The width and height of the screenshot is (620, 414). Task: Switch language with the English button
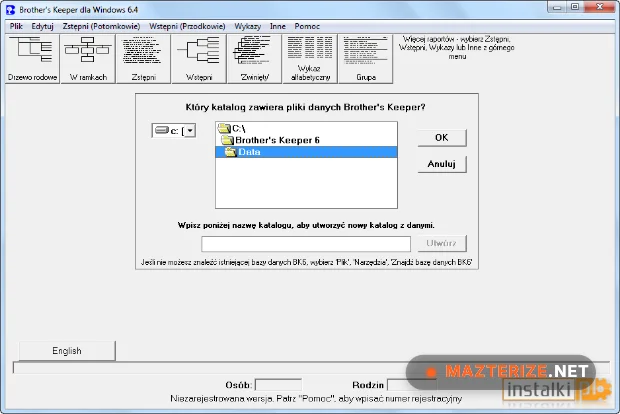coord(67,351)
